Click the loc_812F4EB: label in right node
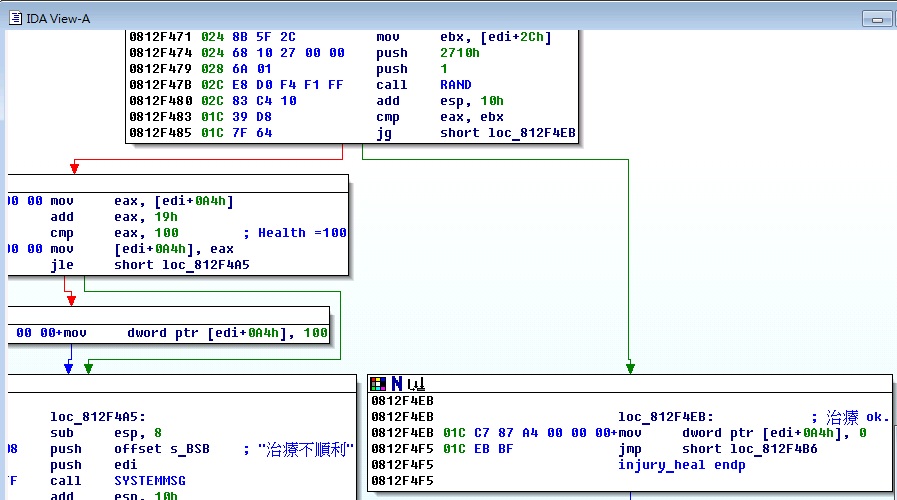897x500 pixels. (666, 417)
